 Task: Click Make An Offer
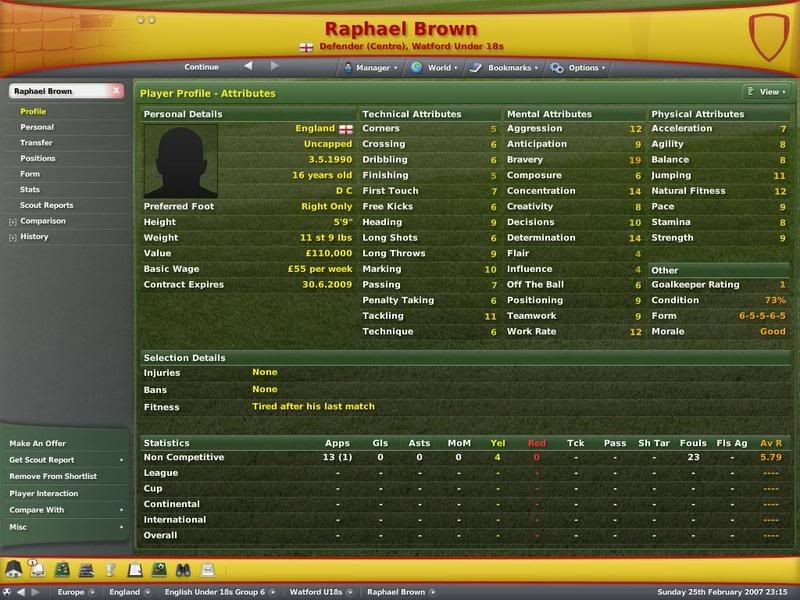click(x=37, y=443)
